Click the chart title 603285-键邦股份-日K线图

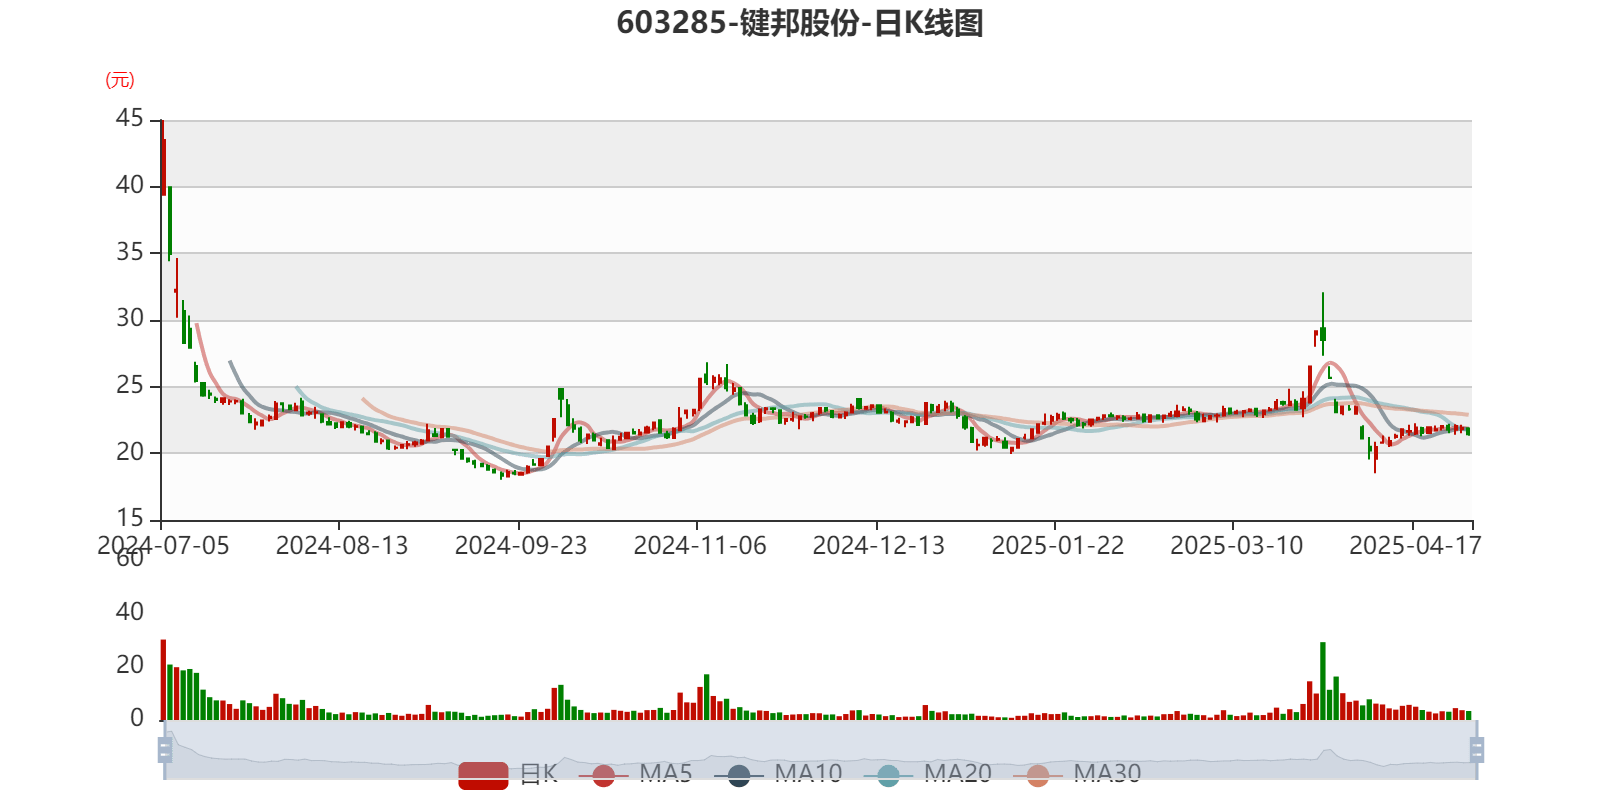[800, 23]
